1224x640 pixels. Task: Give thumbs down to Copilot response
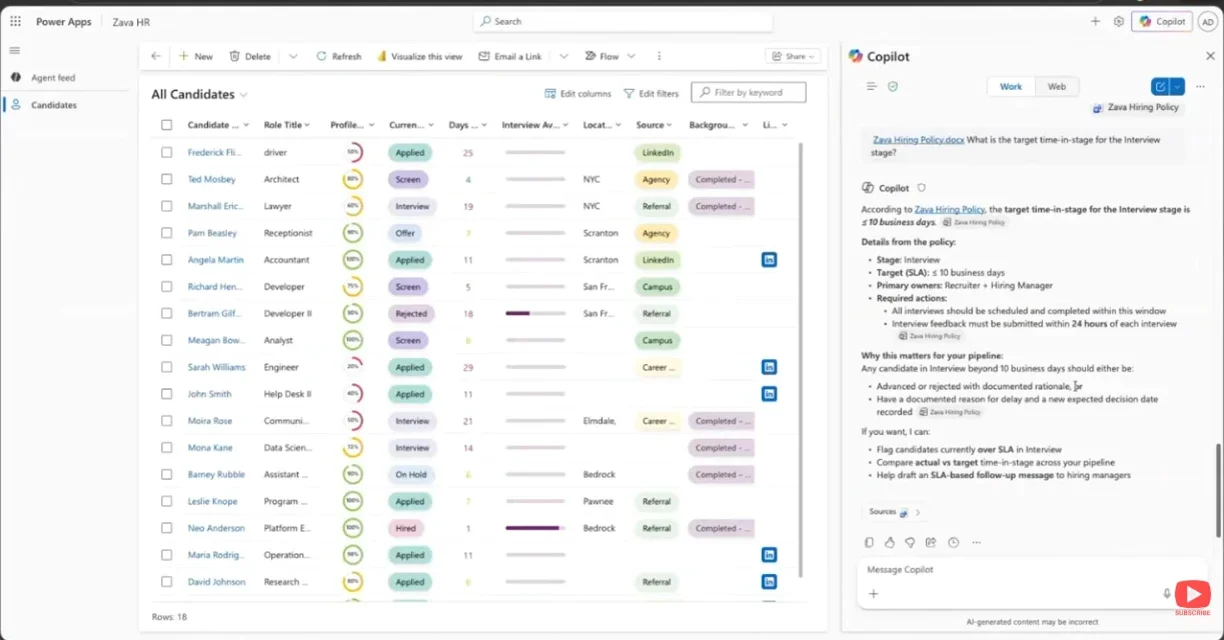coord(910,543)
